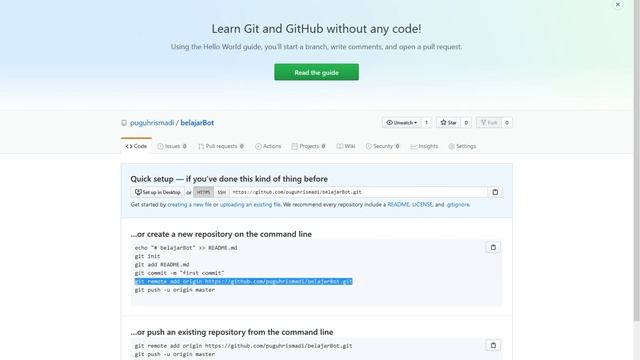Click the repository icon beside puguhrismadi
Image resolution: width=640 pixels, height=360 pixels.
coord(124,123)
